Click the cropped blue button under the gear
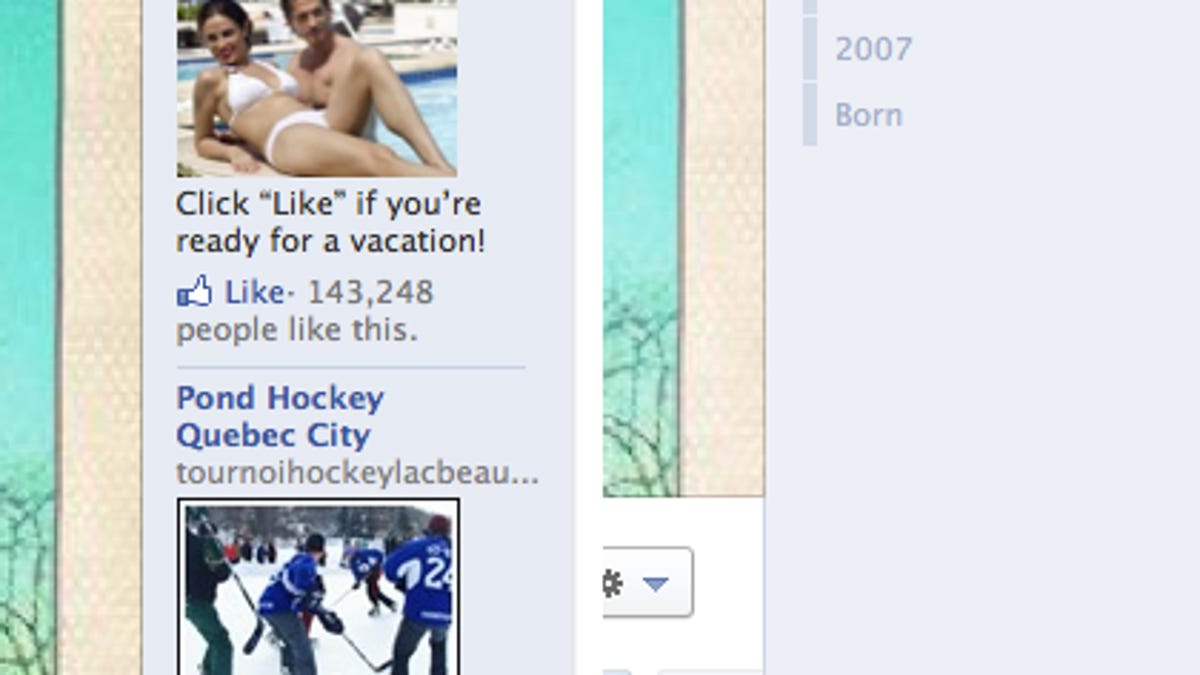Screen dimensions: 1200x675 tap(617, 672)
